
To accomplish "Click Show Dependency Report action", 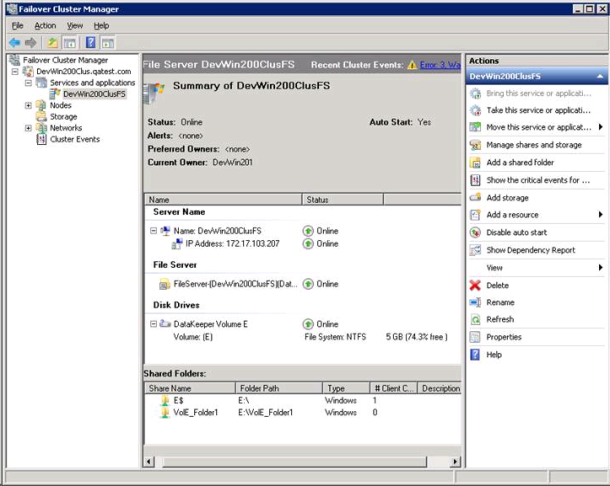I will tap(531, 250).
